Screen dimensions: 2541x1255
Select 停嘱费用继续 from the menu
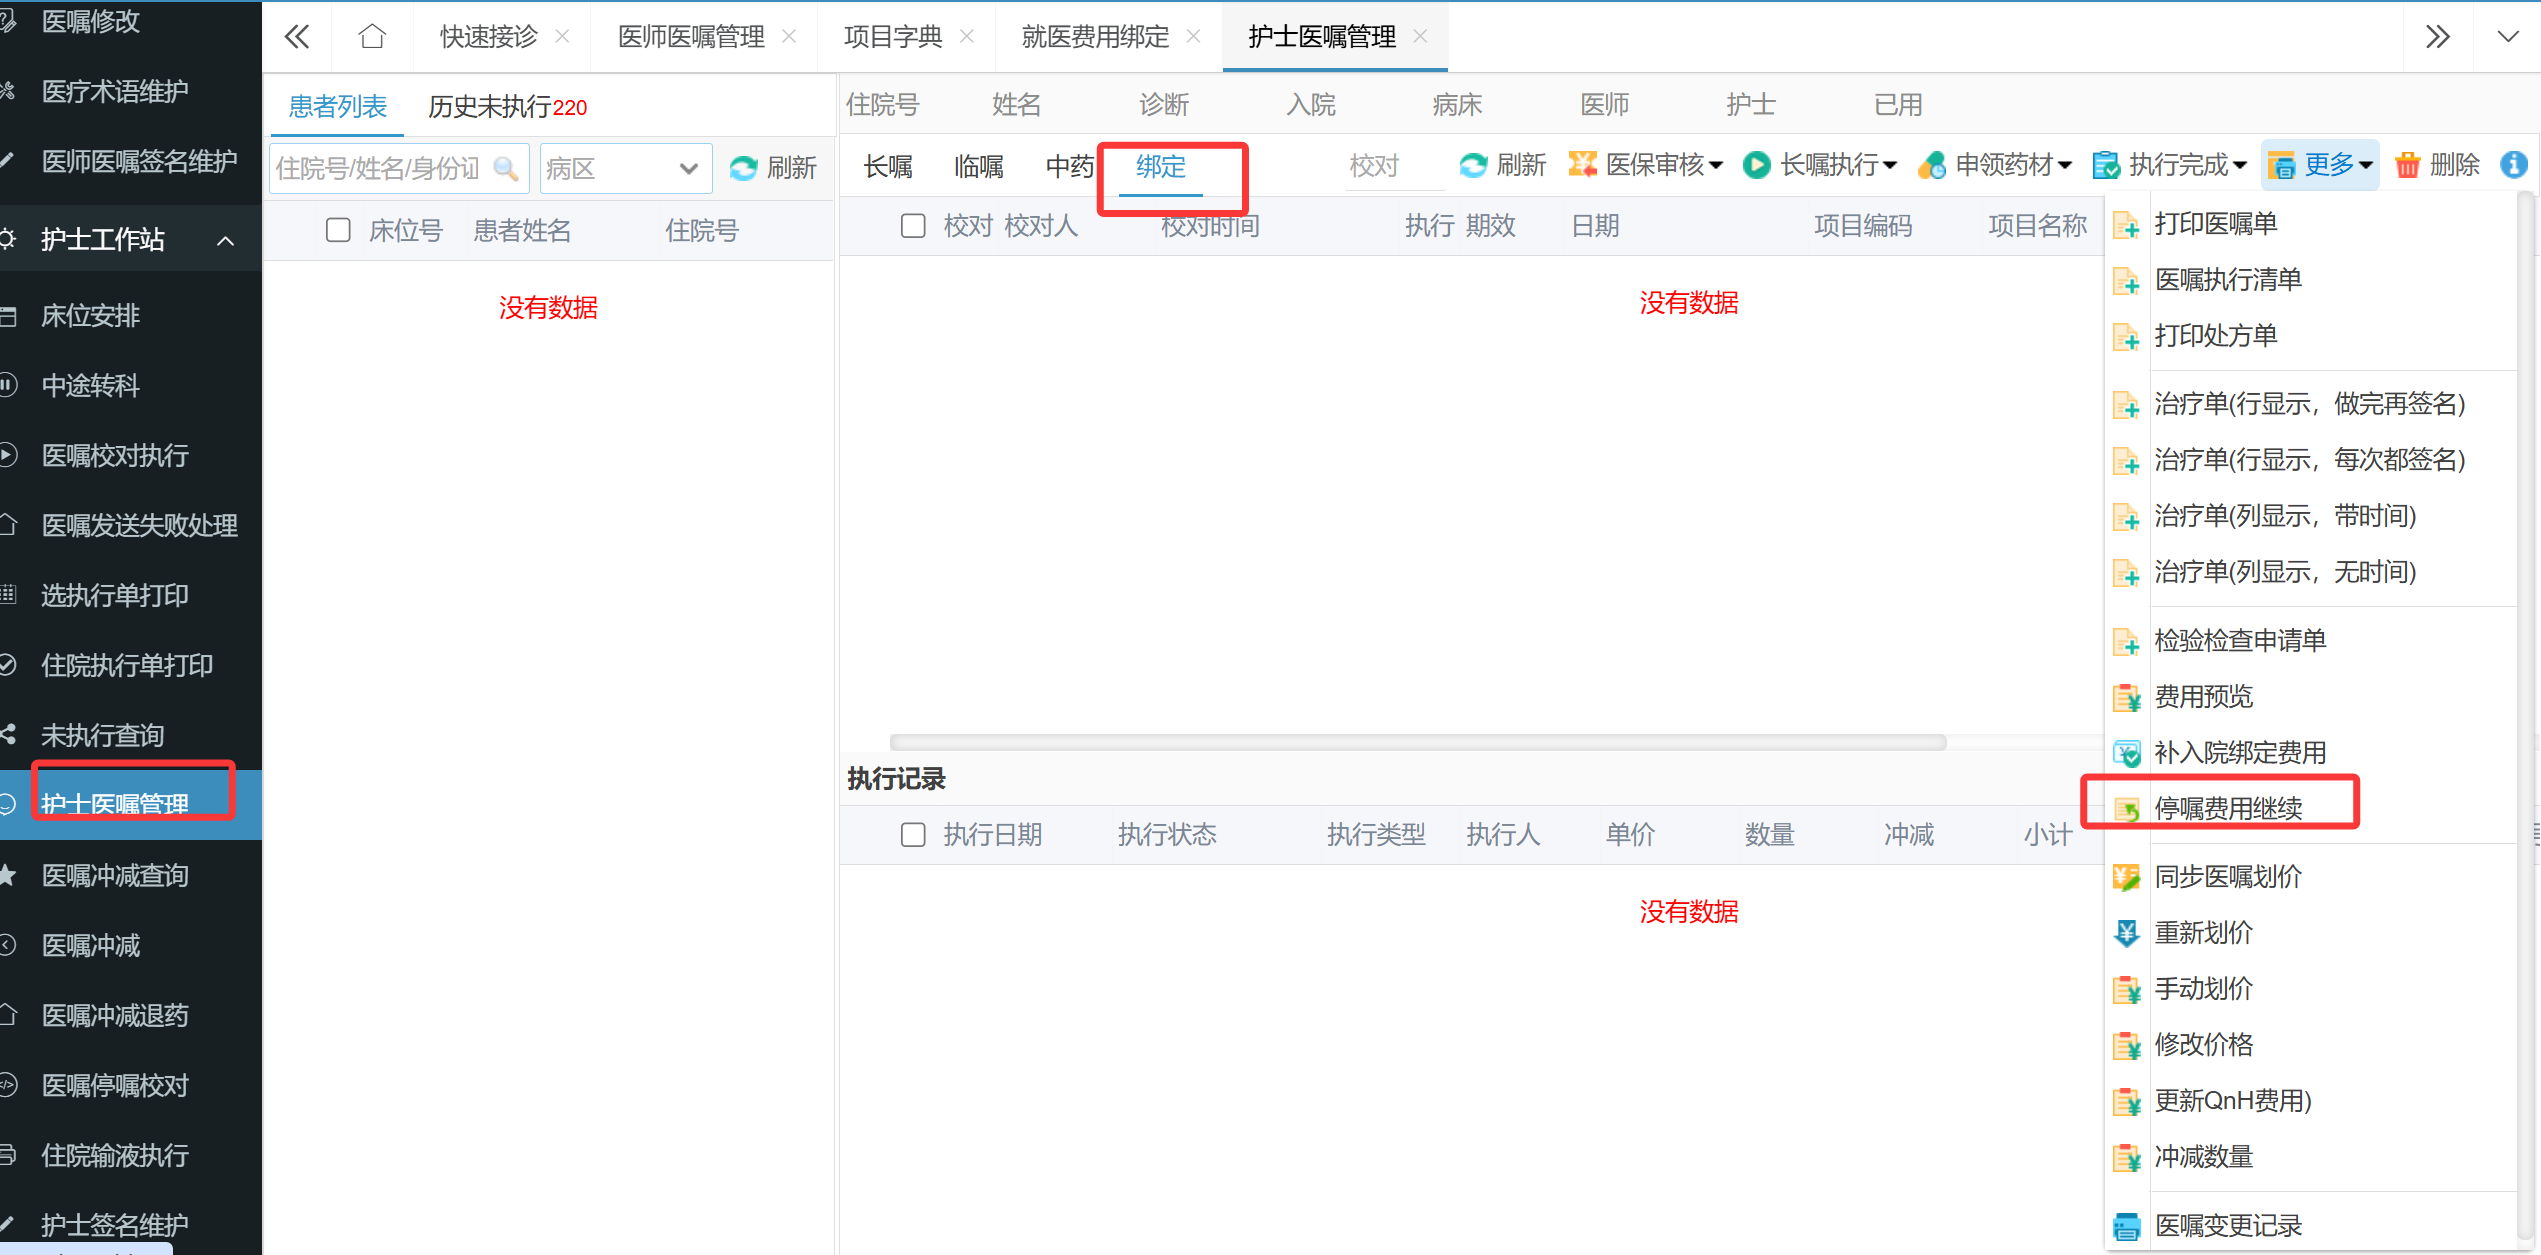pos(2228,808)
